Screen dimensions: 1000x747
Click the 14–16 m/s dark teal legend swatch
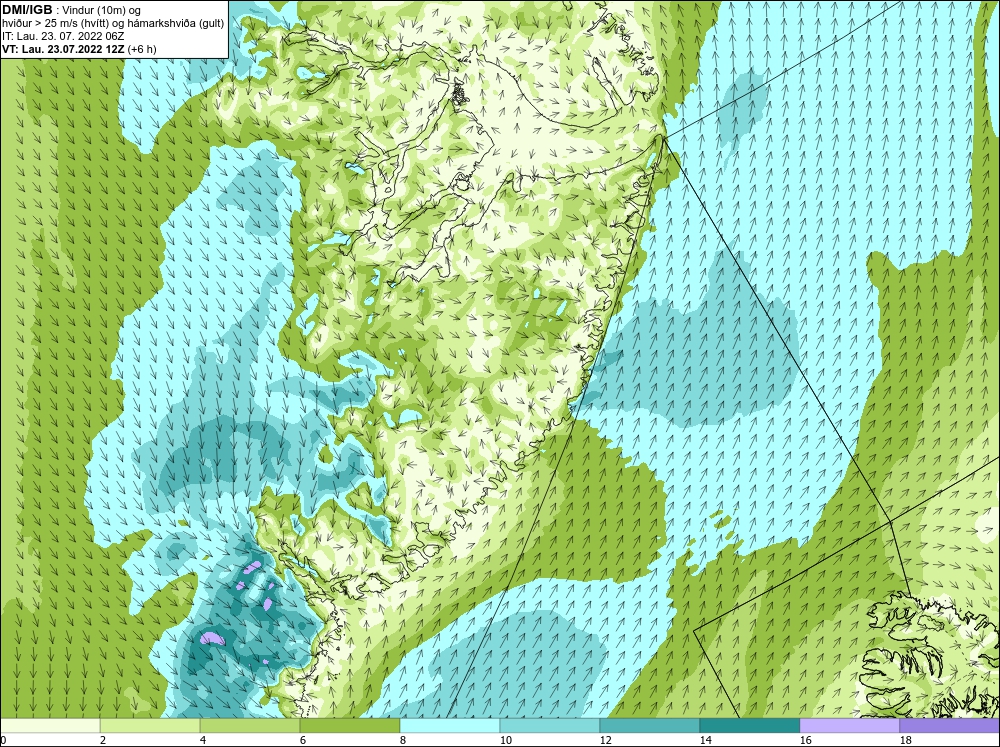tap(749, 726)
